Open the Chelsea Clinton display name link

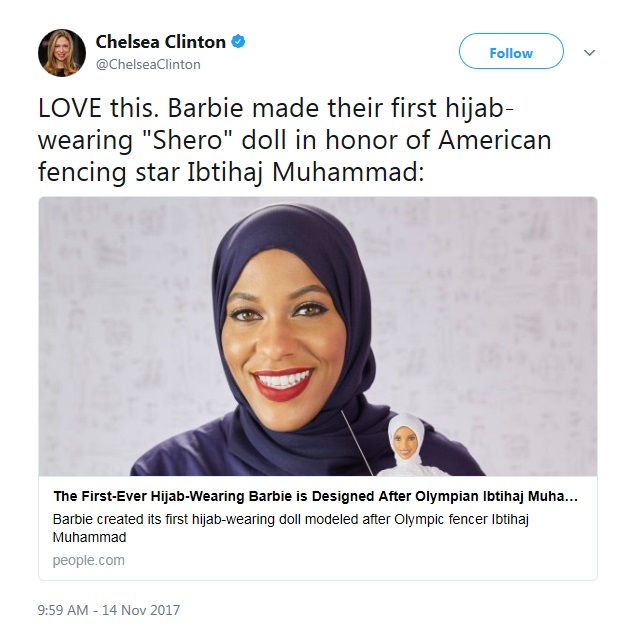(161, 42)
